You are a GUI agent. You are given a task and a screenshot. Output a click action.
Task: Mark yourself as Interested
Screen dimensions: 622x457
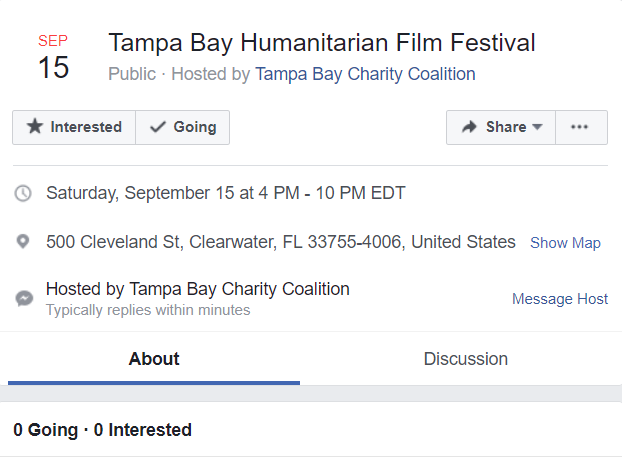click(74, 127)
